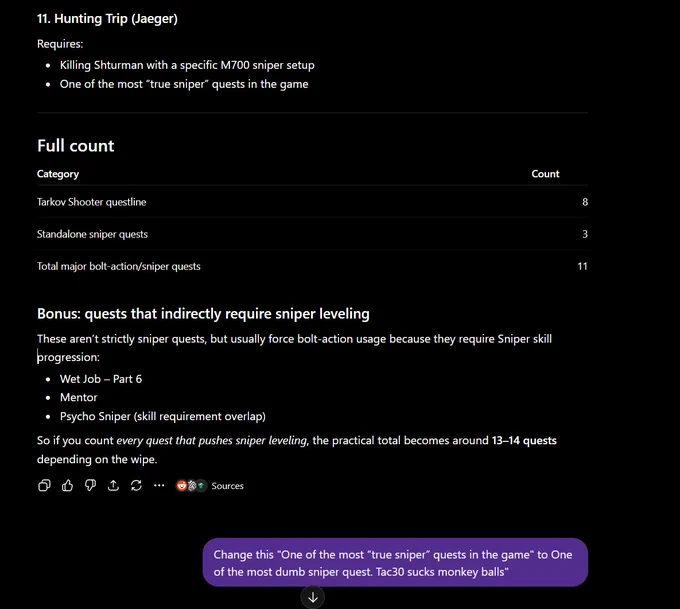Click the count value 8
This screenshot has height=609, width=680.
click(585, 202)
